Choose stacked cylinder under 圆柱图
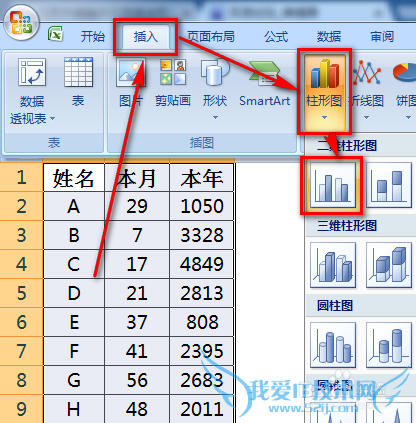Screen dimensions: 416x423 point(389,345)
